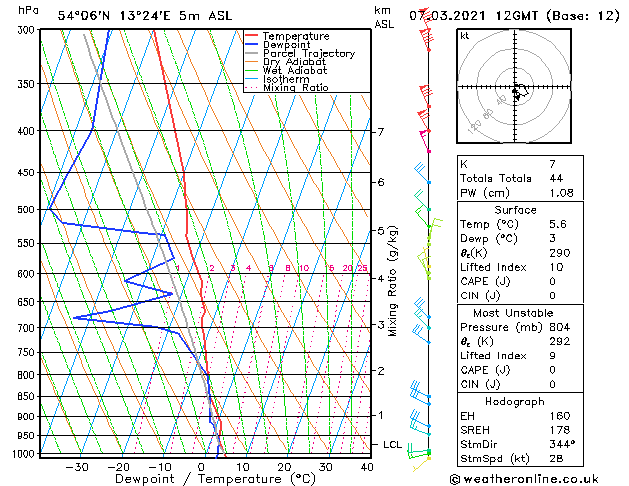
Task: Click the 700 hPa pressure label
Action: click(x=28, y=328)
